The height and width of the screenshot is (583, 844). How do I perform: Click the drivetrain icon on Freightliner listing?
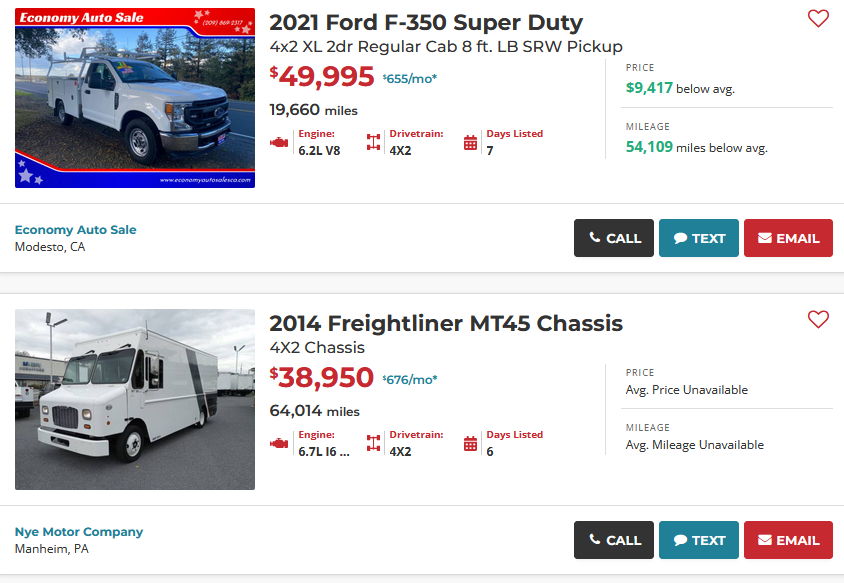[x=373, y=444]
